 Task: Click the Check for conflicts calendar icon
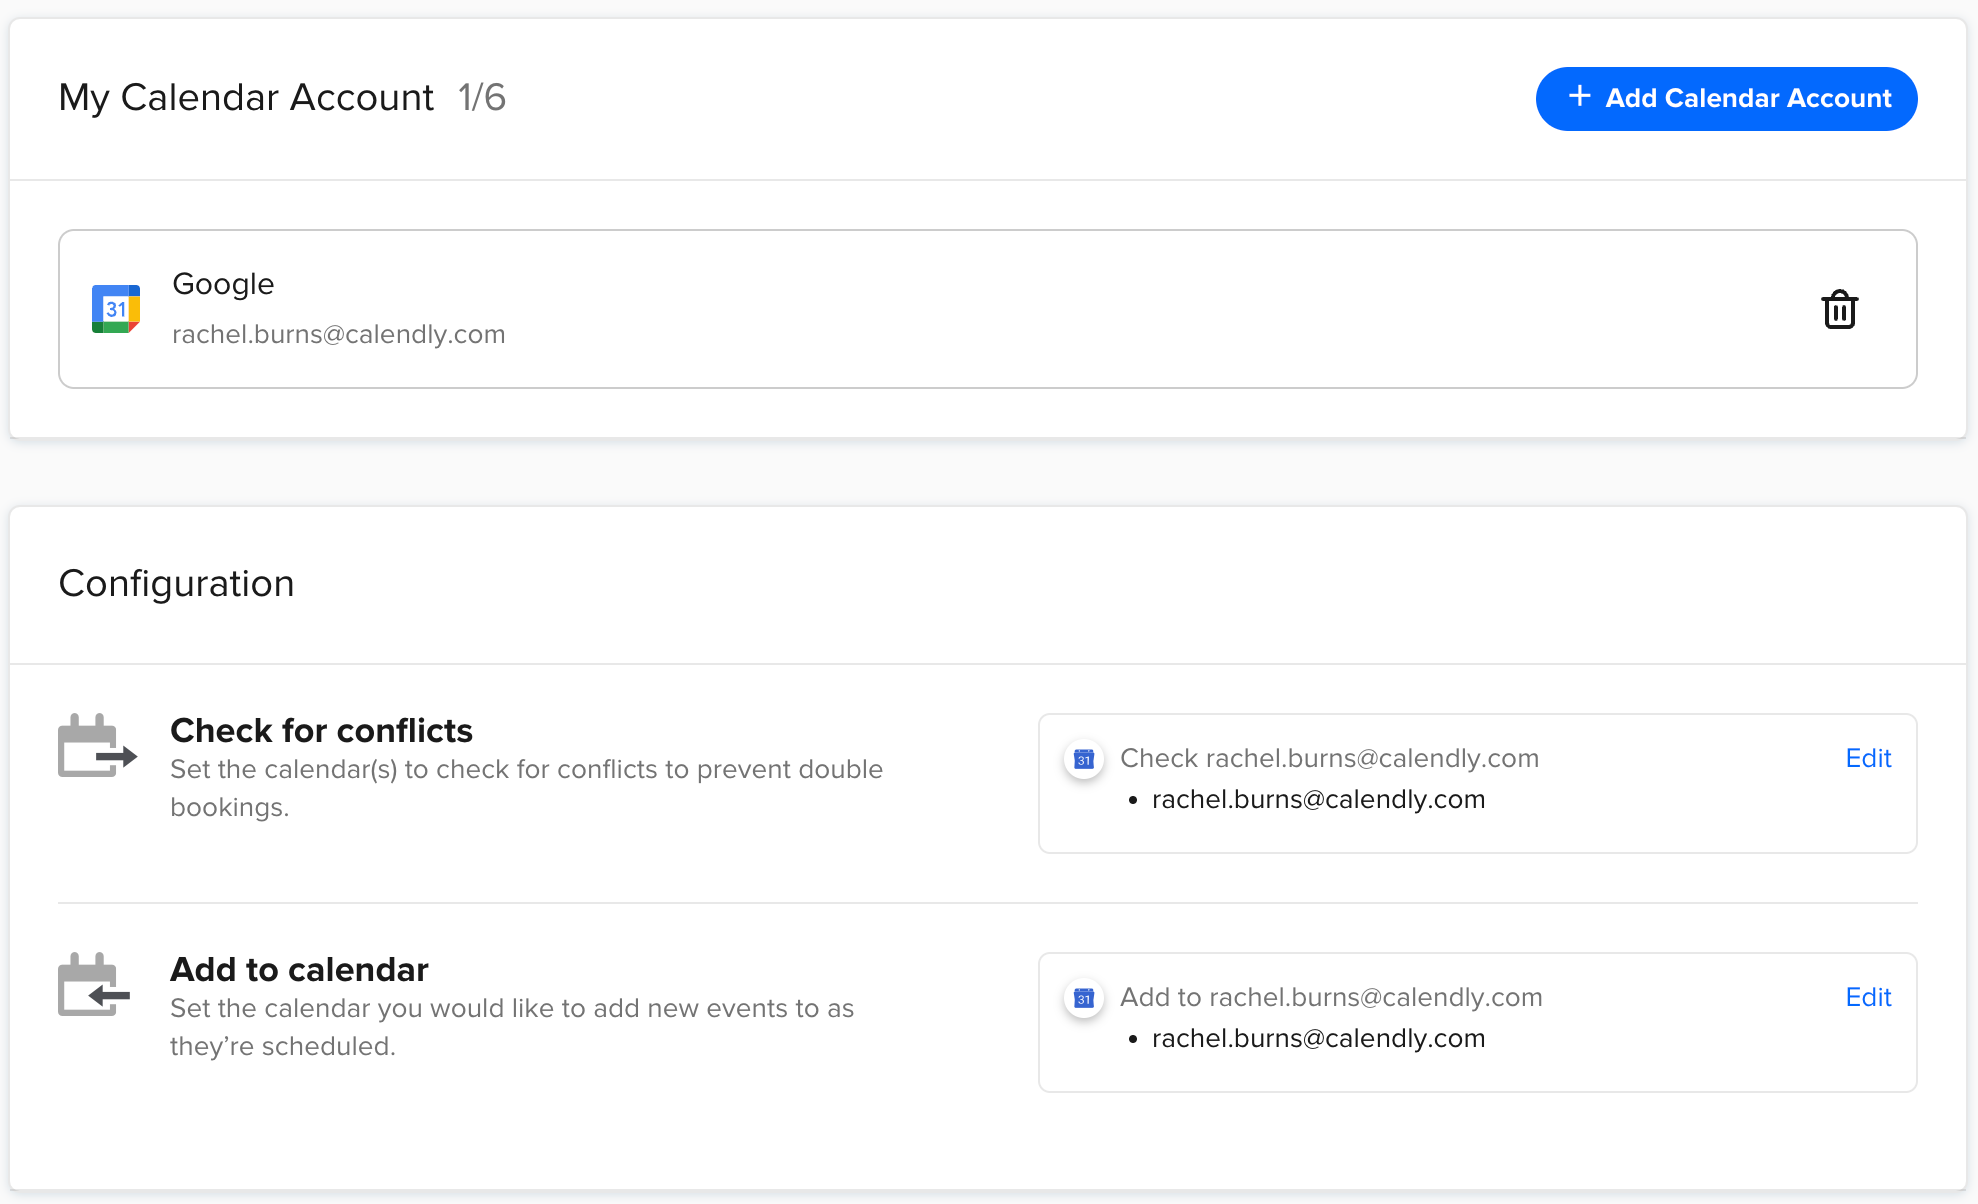point(96,746)
